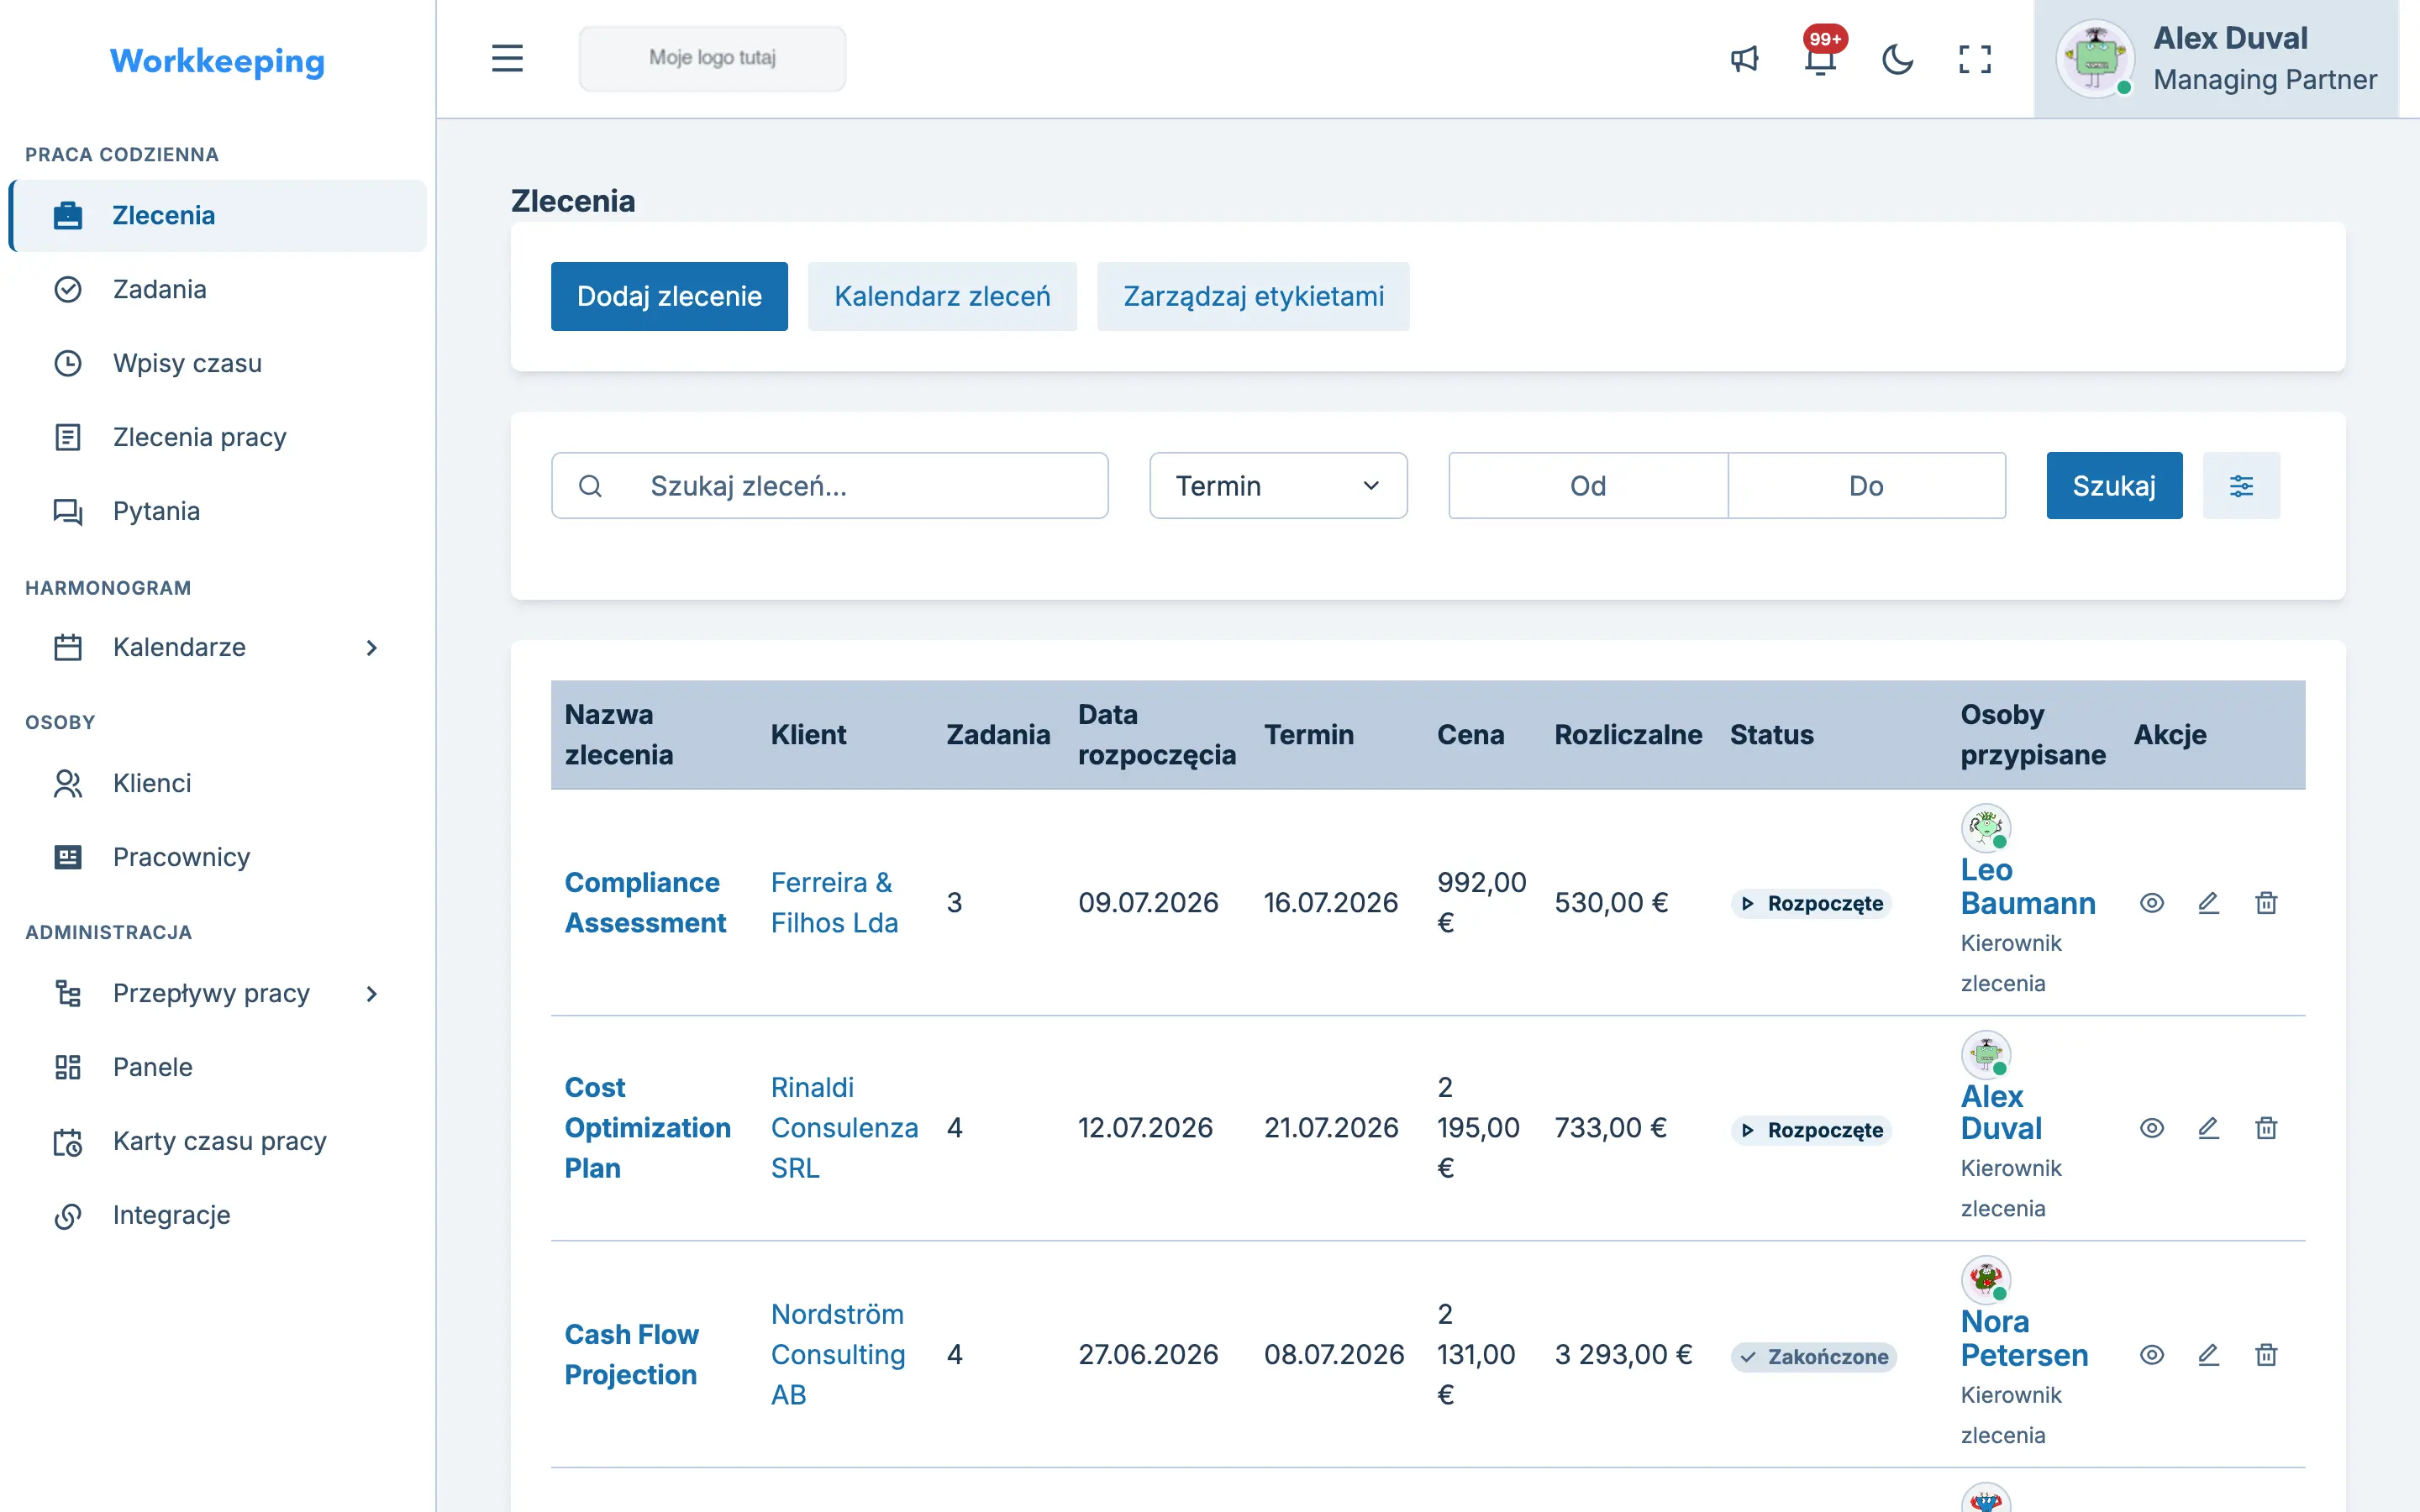The height and width of the screenshot is (1512, 2420).
Task: Open the Ferreira & Filhos Lda client link
Action: 834,902
